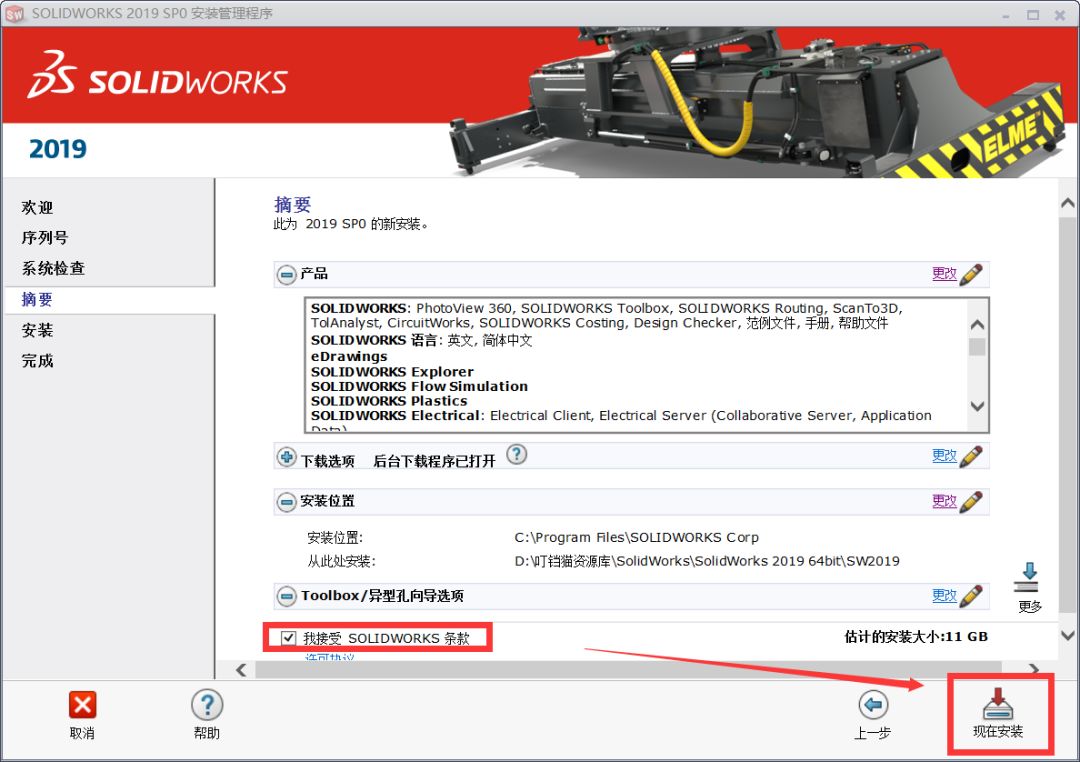
Task: Click horizontal scrollbar left arrow
Action: tap(241, 670)
